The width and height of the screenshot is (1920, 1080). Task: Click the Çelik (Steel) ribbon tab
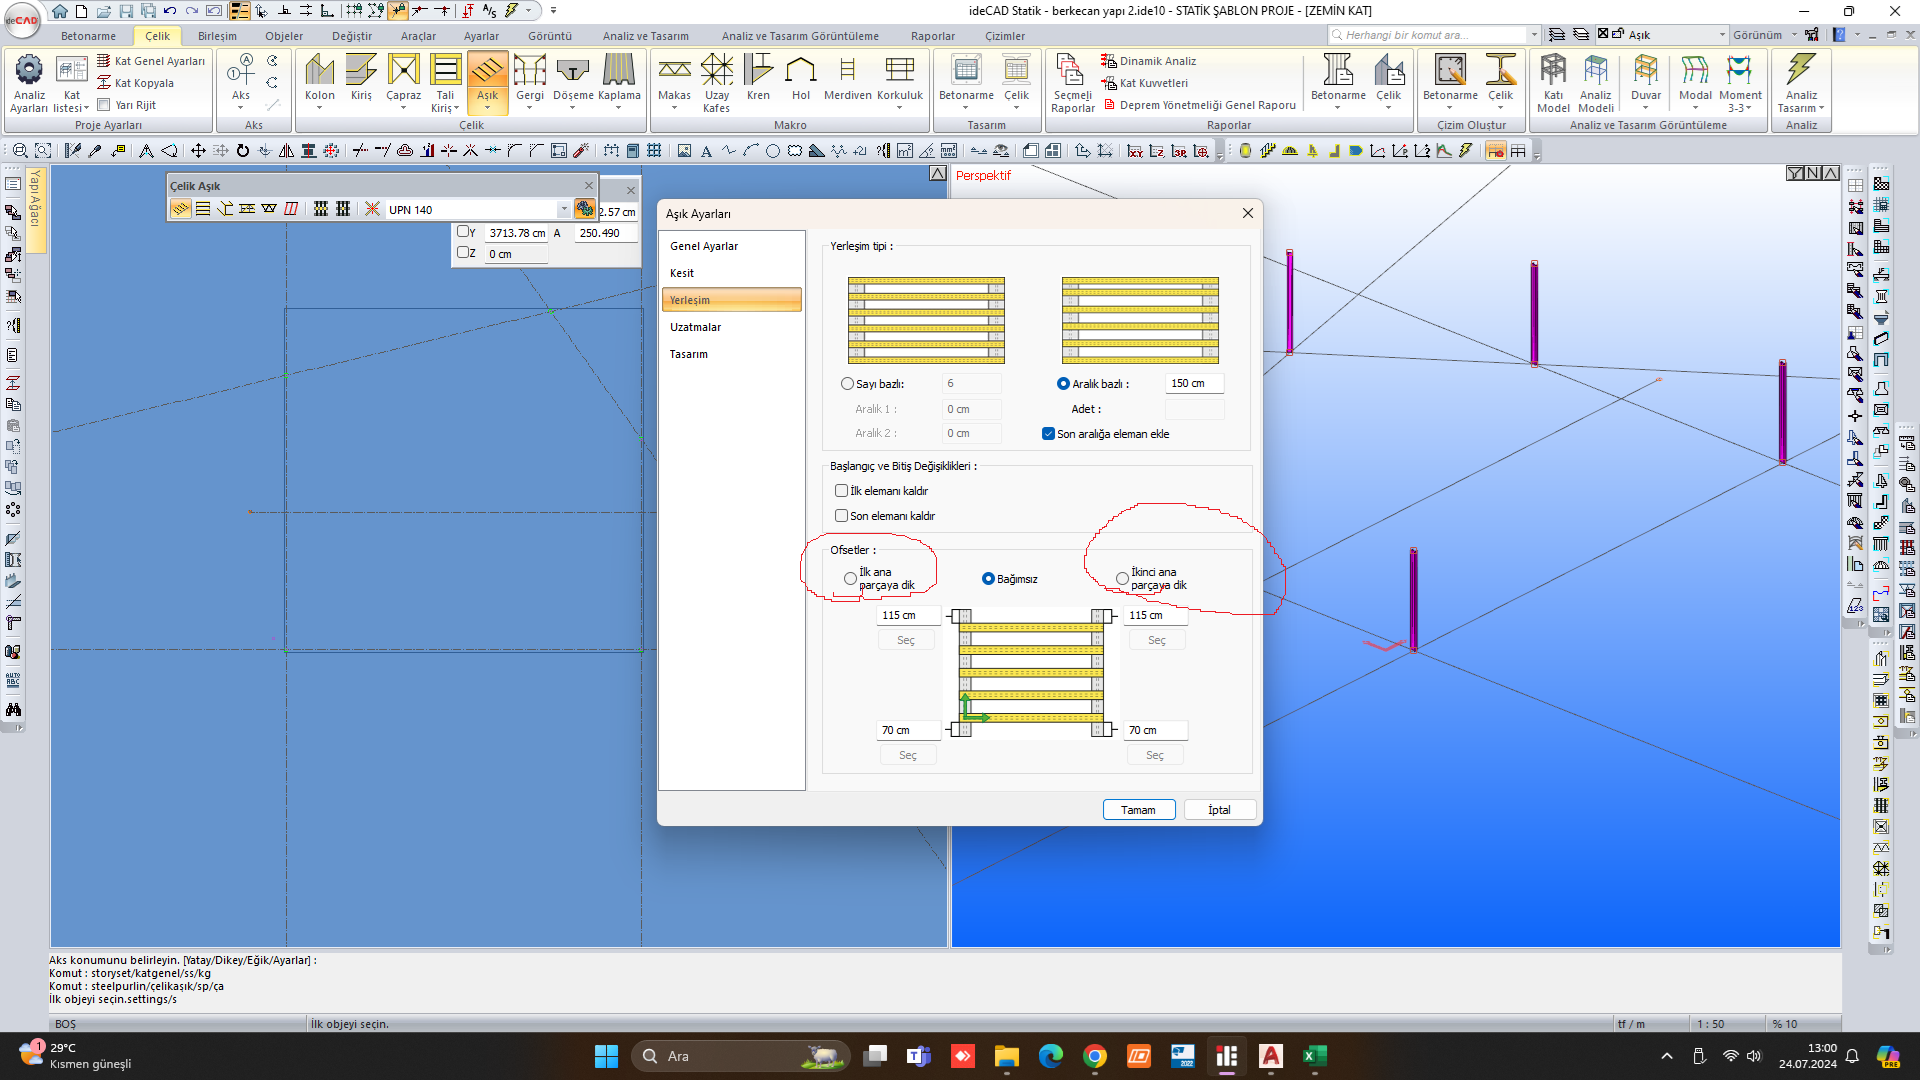tap(156, 36)
